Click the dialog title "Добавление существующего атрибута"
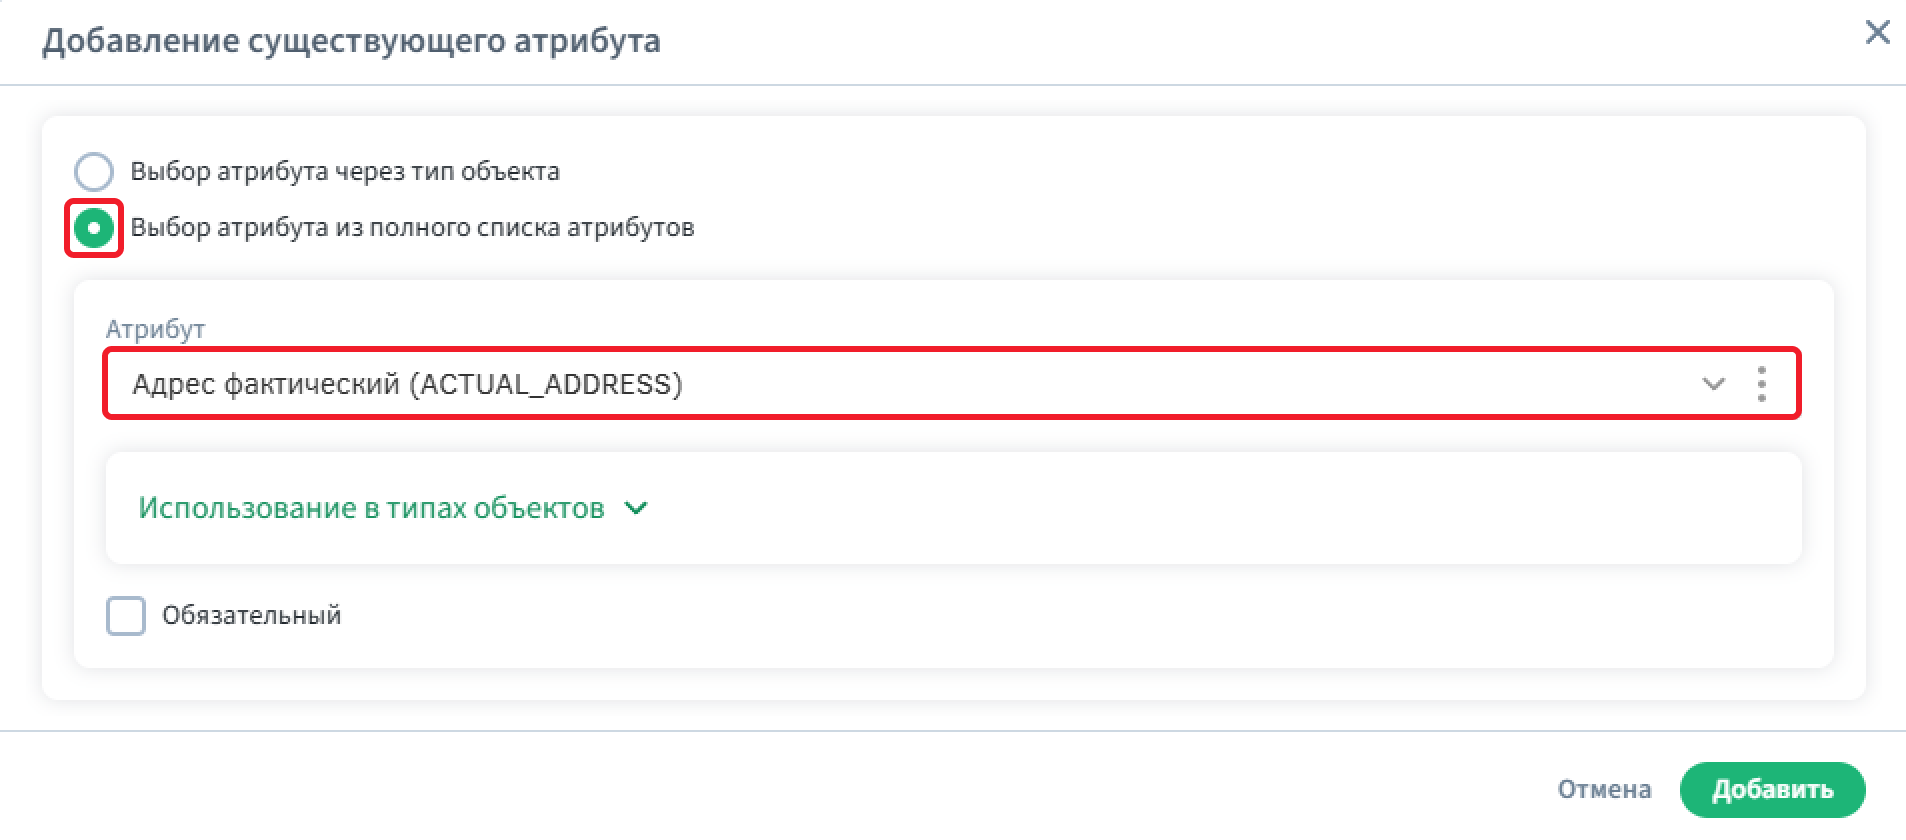This screenshot has height=840, width=1906. pyautogui.click(x=351, y=41)
